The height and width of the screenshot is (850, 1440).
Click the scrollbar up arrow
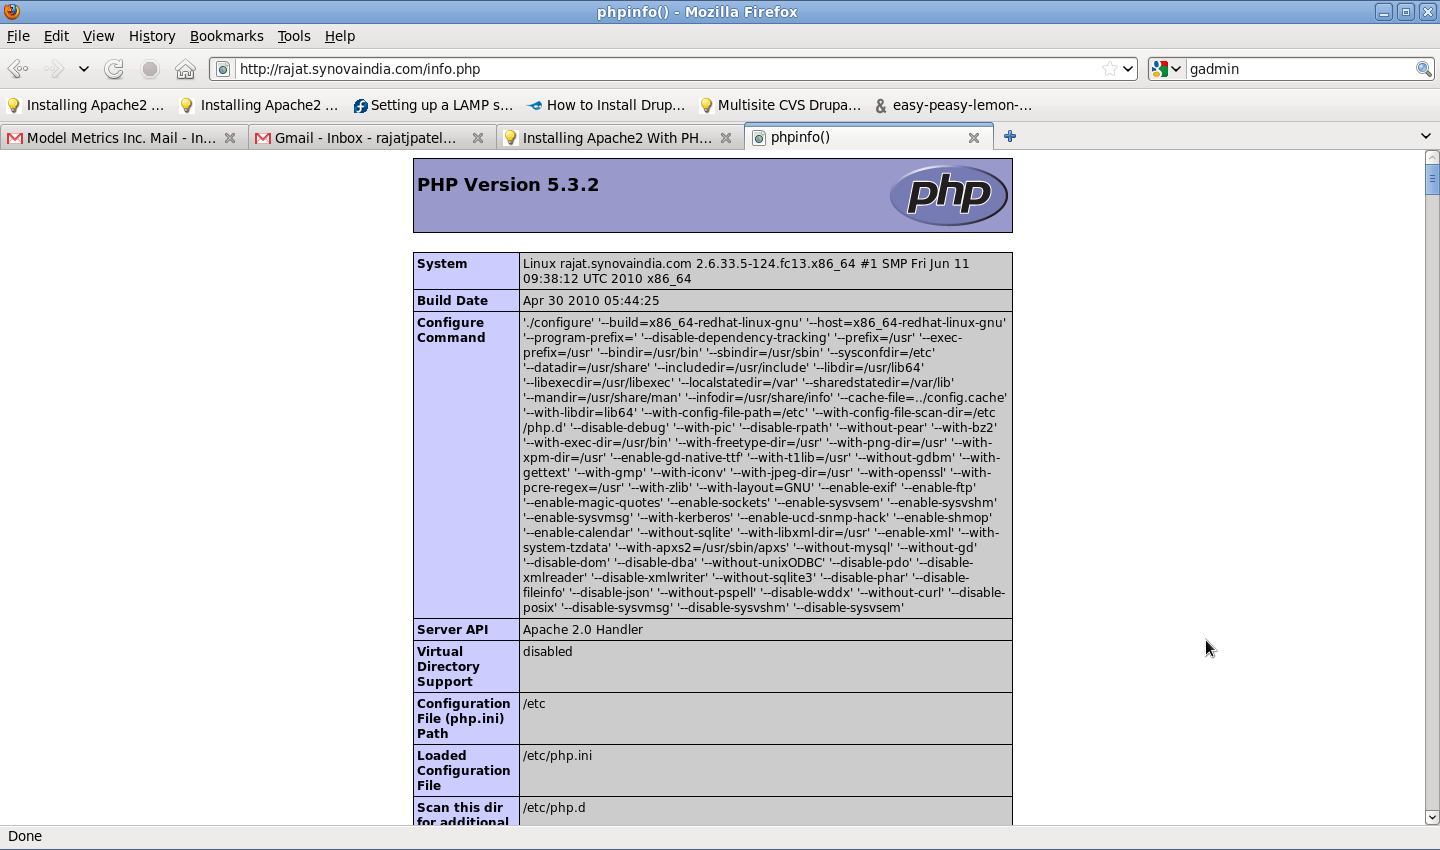pos(1432,157)
